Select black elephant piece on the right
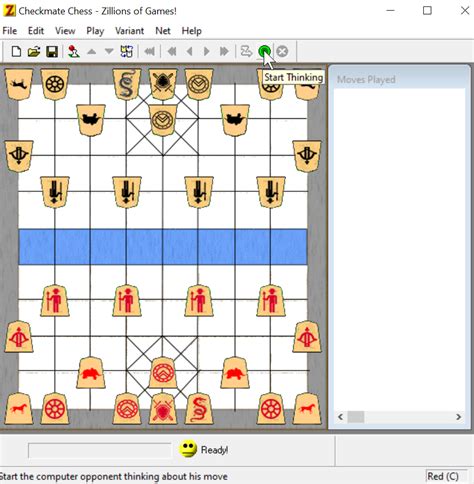The width and height of the screenshot is (474, 484). click(235, 120)
